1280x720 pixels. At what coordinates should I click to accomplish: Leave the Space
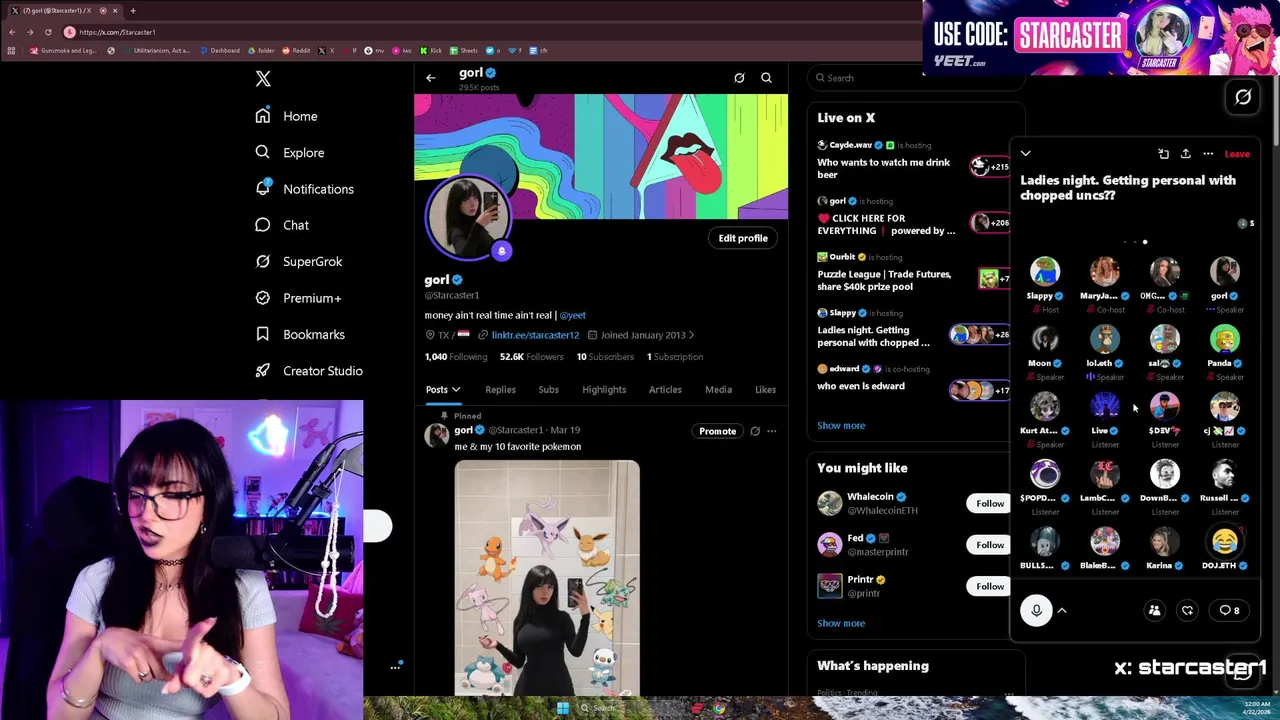coord(1237,154)
